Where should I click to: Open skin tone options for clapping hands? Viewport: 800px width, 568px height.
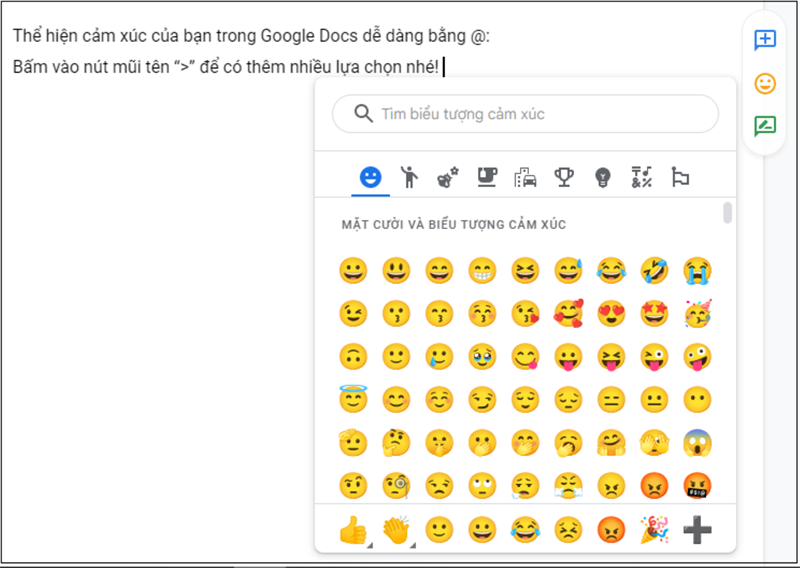pos(413,546)
